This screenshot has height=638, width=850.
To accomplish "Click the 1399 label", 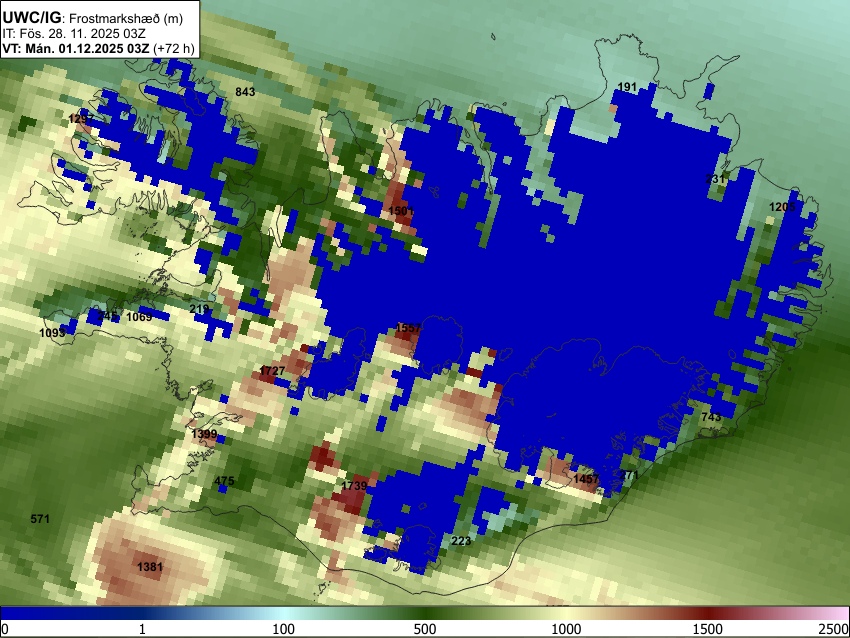I will 204,434.
